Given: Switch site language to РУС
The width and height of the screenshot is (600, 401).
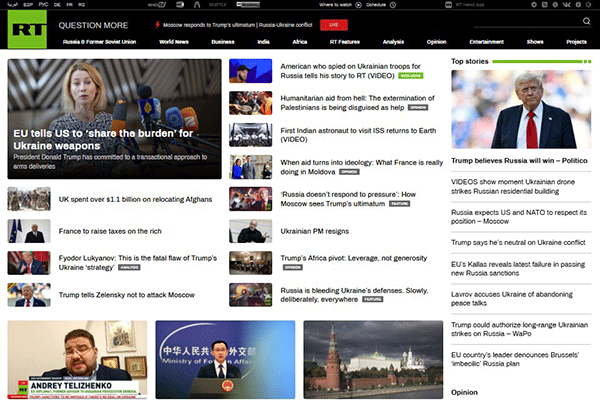Looking at the screenshot, I should coord(43,5).
